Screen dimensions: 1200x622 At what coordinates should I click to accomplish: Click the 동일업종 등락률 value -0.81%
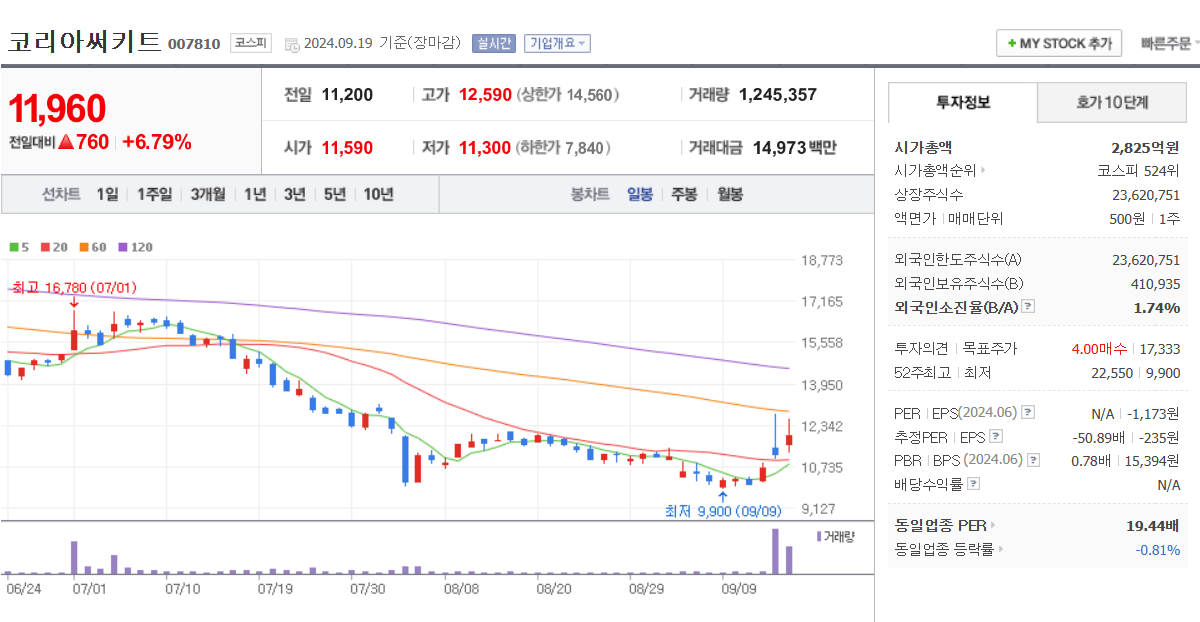click(x=1157, y=549)
